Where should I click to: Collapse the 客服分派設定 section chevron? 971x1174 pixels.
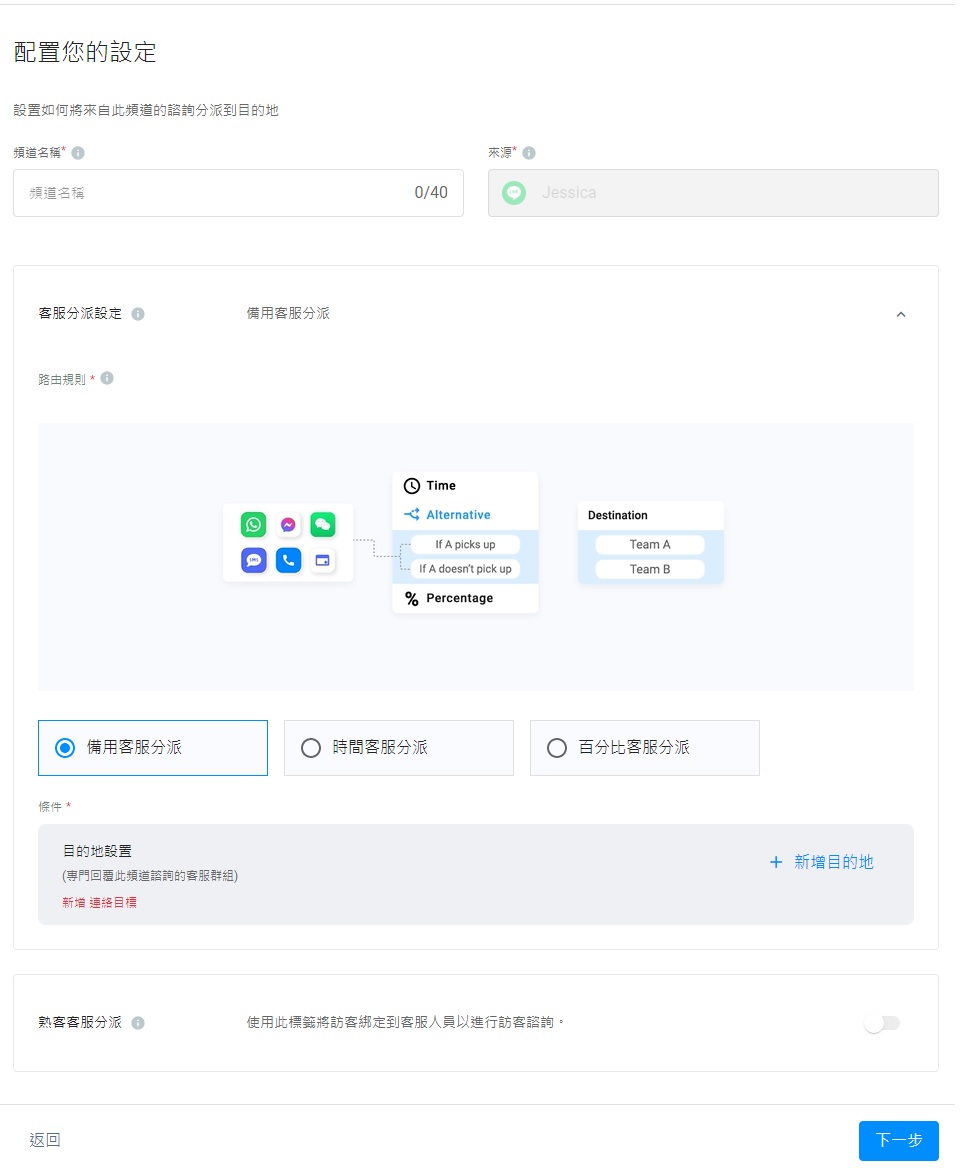click(x=901, y=314)
